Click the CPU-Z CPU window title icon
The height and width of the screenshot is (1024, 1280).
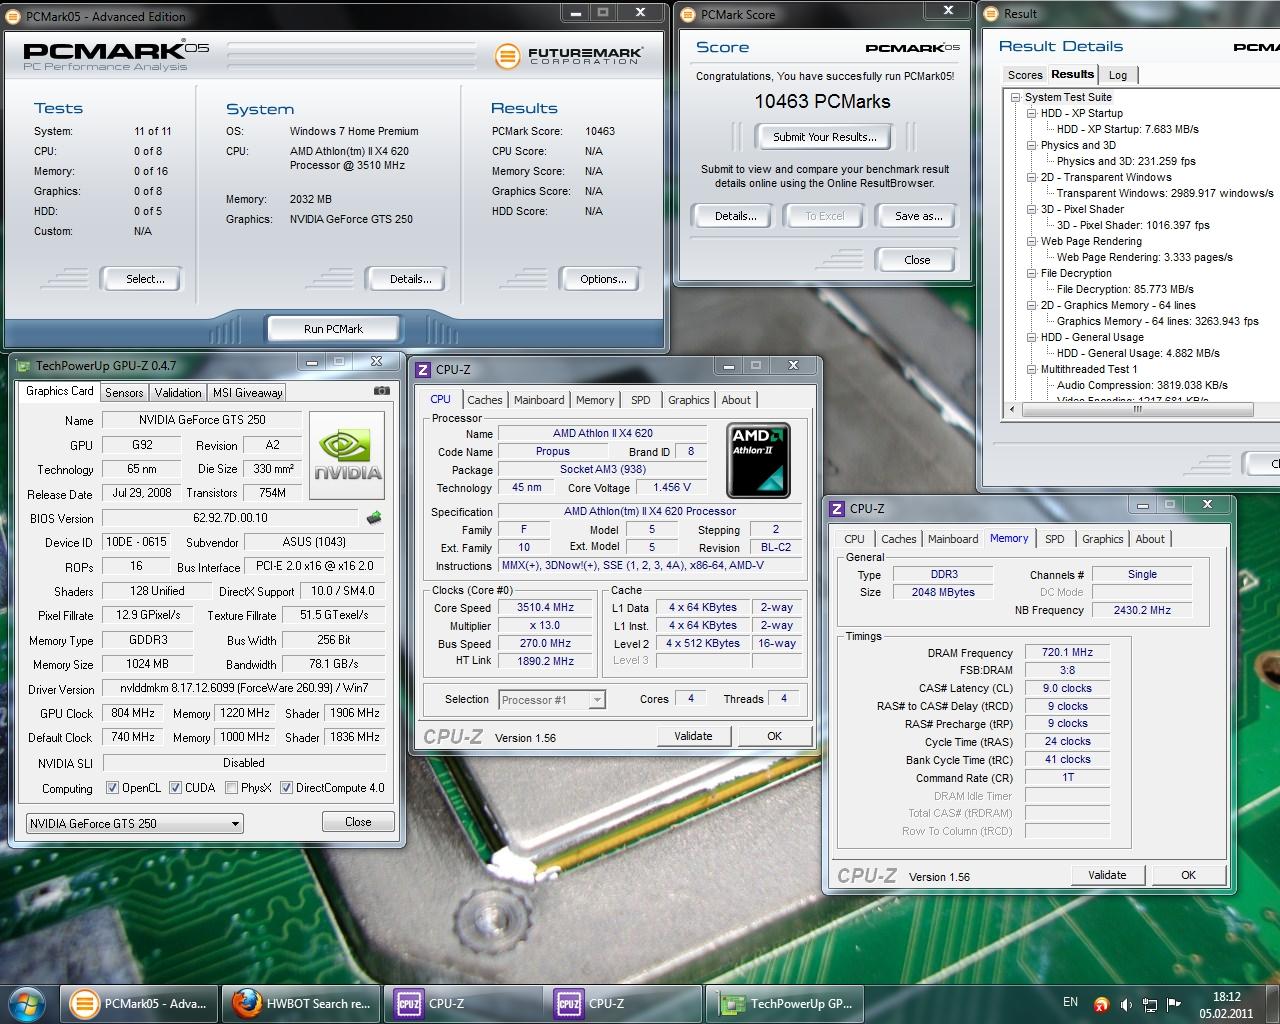pos(423,370)
